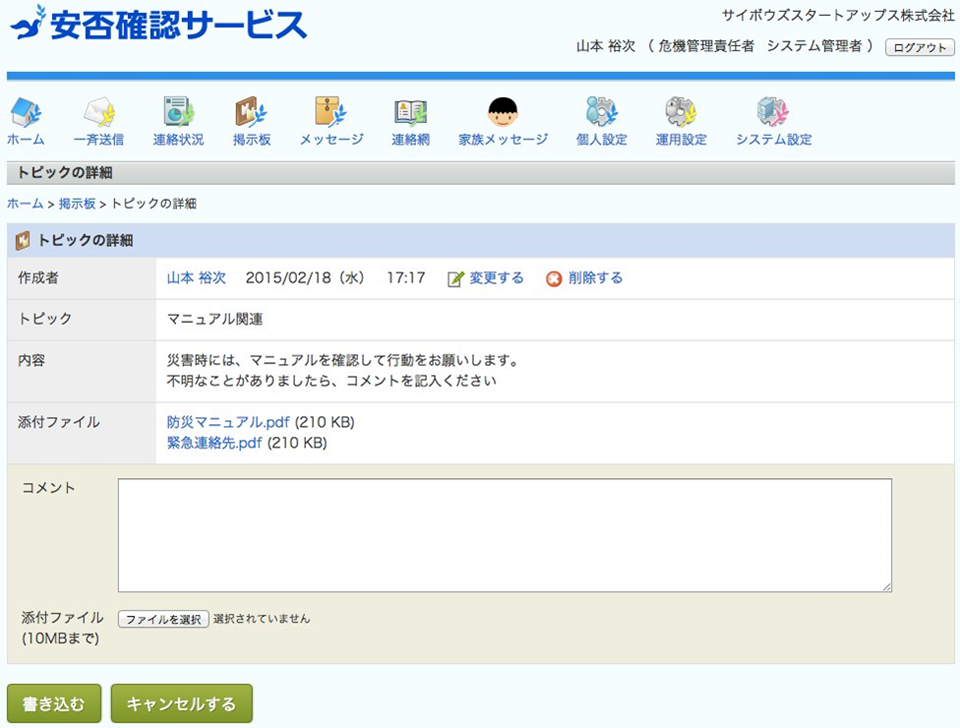Open the 一斉送信 envelope icon

(x=99, y=111)
